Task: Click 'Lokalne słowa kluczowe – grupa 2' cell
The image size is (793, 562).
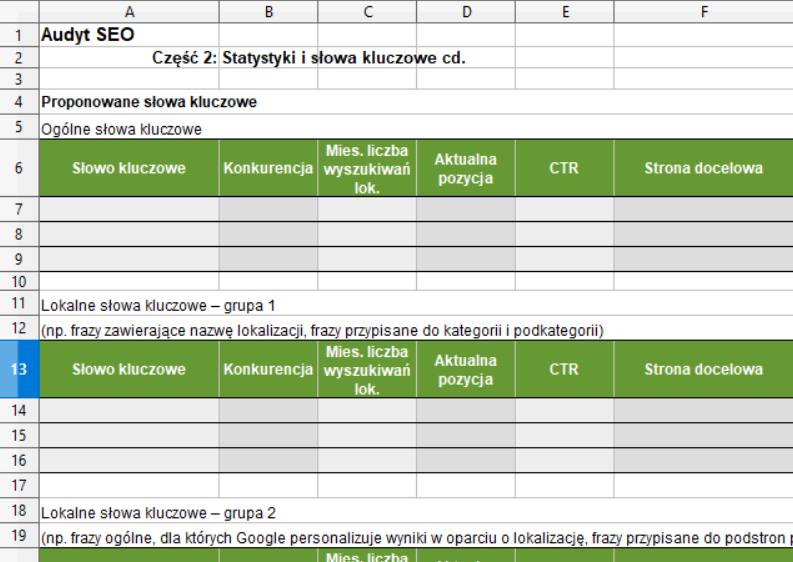Action: [x=158, y=512]
